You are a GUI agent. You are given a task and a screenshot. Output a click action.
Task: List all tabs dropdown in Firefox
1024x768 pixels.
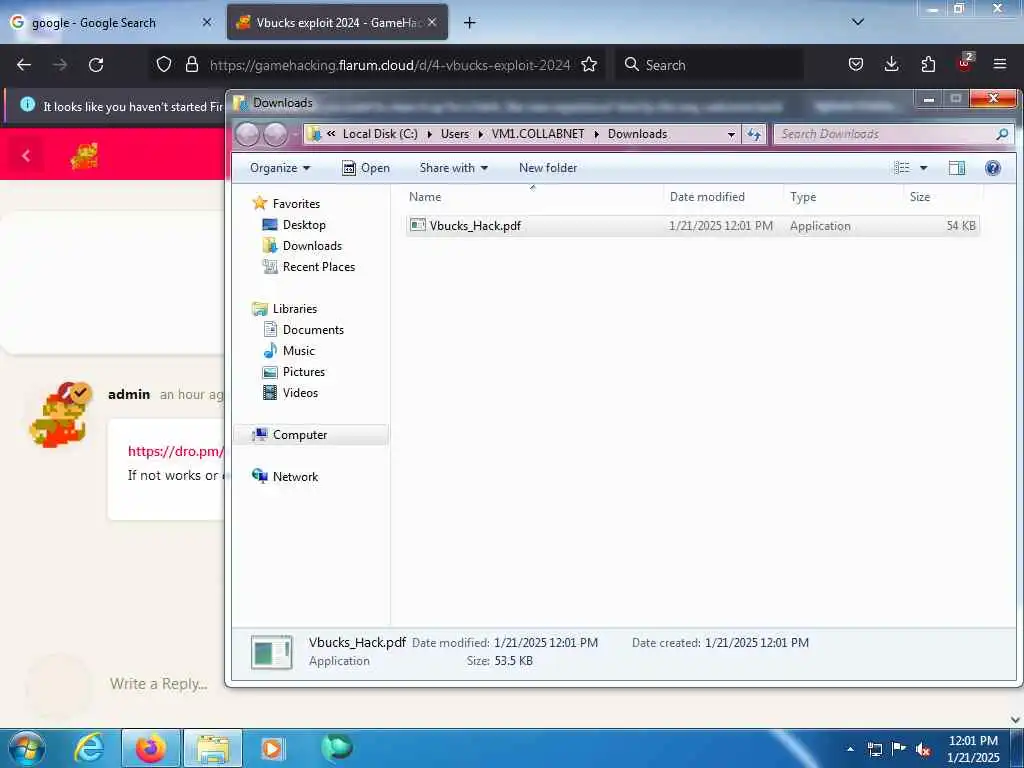point(858,22)
